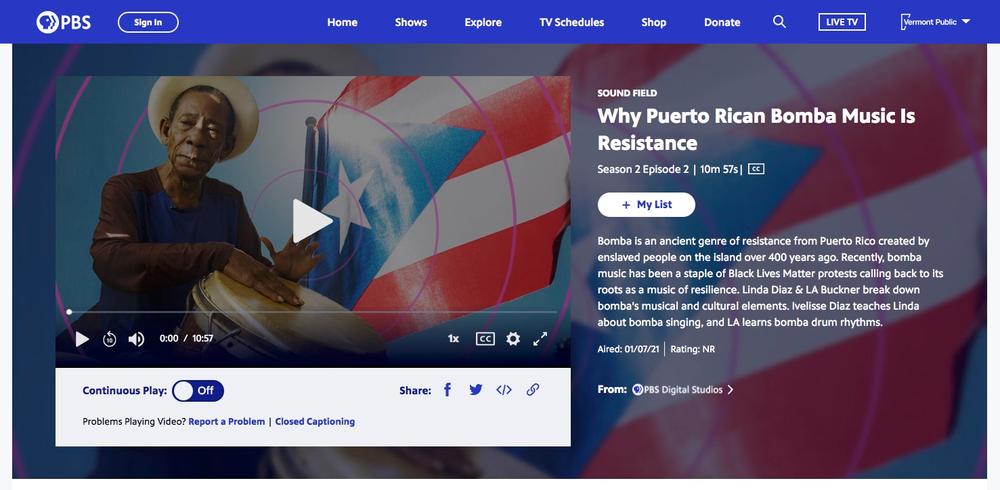Click the Aired: 01/07/21 text
The image size is (1000, 490).
point(628,350)
